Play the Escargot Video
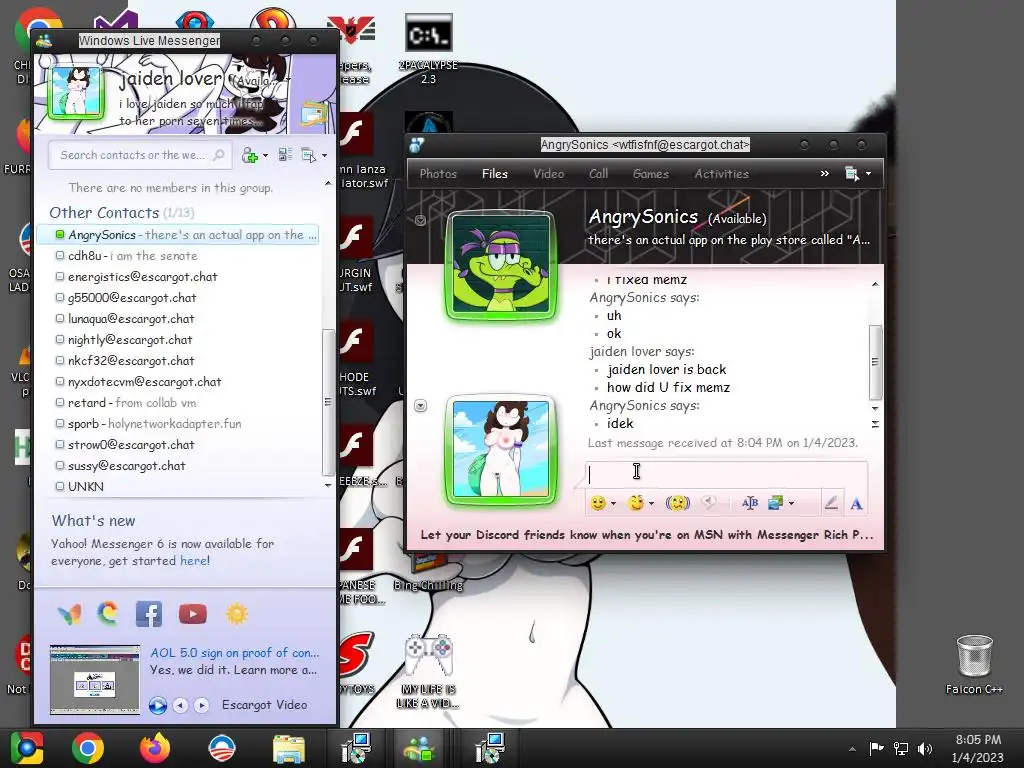 click(x=157, y=705)
